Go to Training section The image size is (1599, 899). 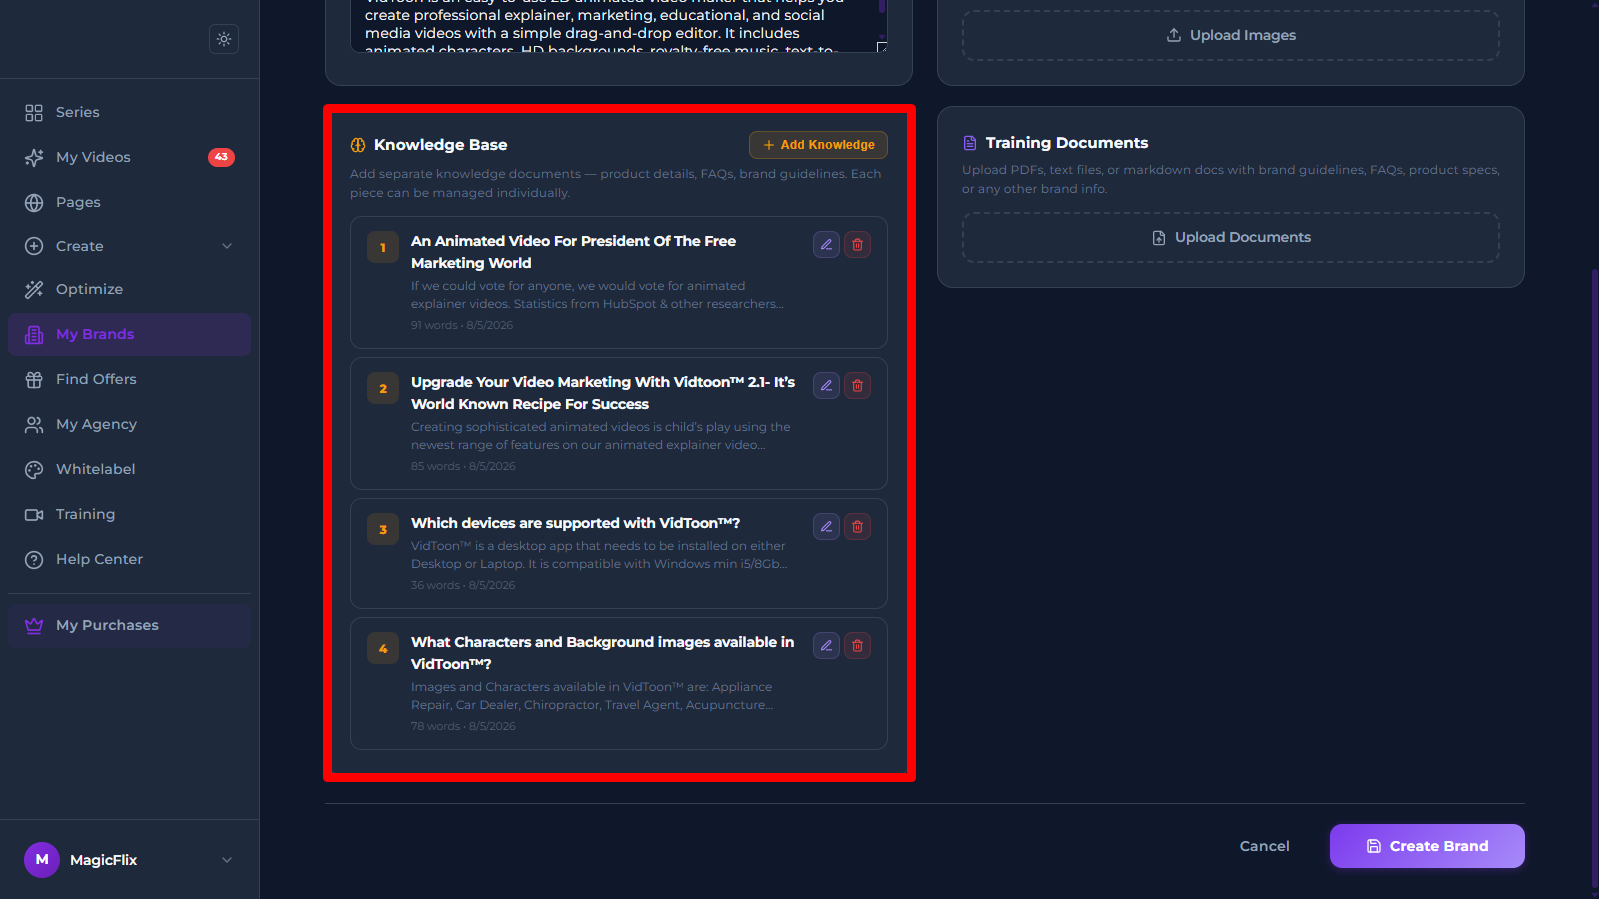[x=129, y=514]
